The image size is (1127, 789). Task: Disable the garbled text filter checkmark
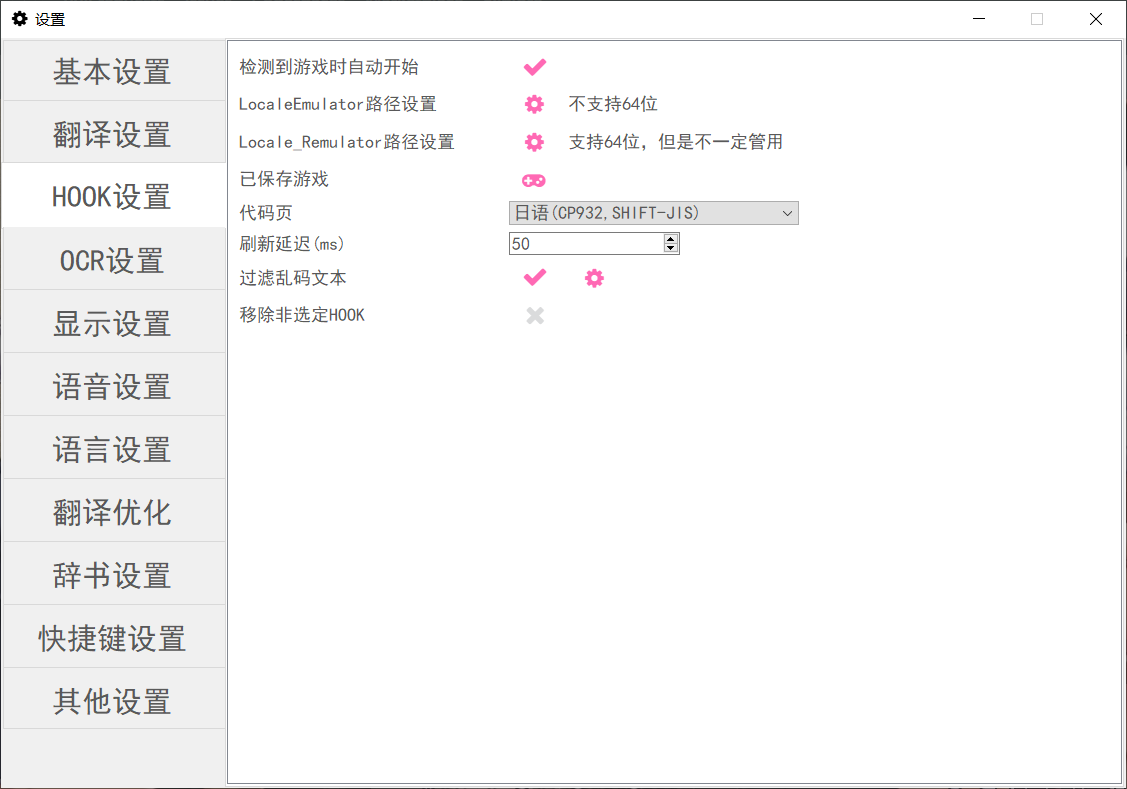pos(534,278)
